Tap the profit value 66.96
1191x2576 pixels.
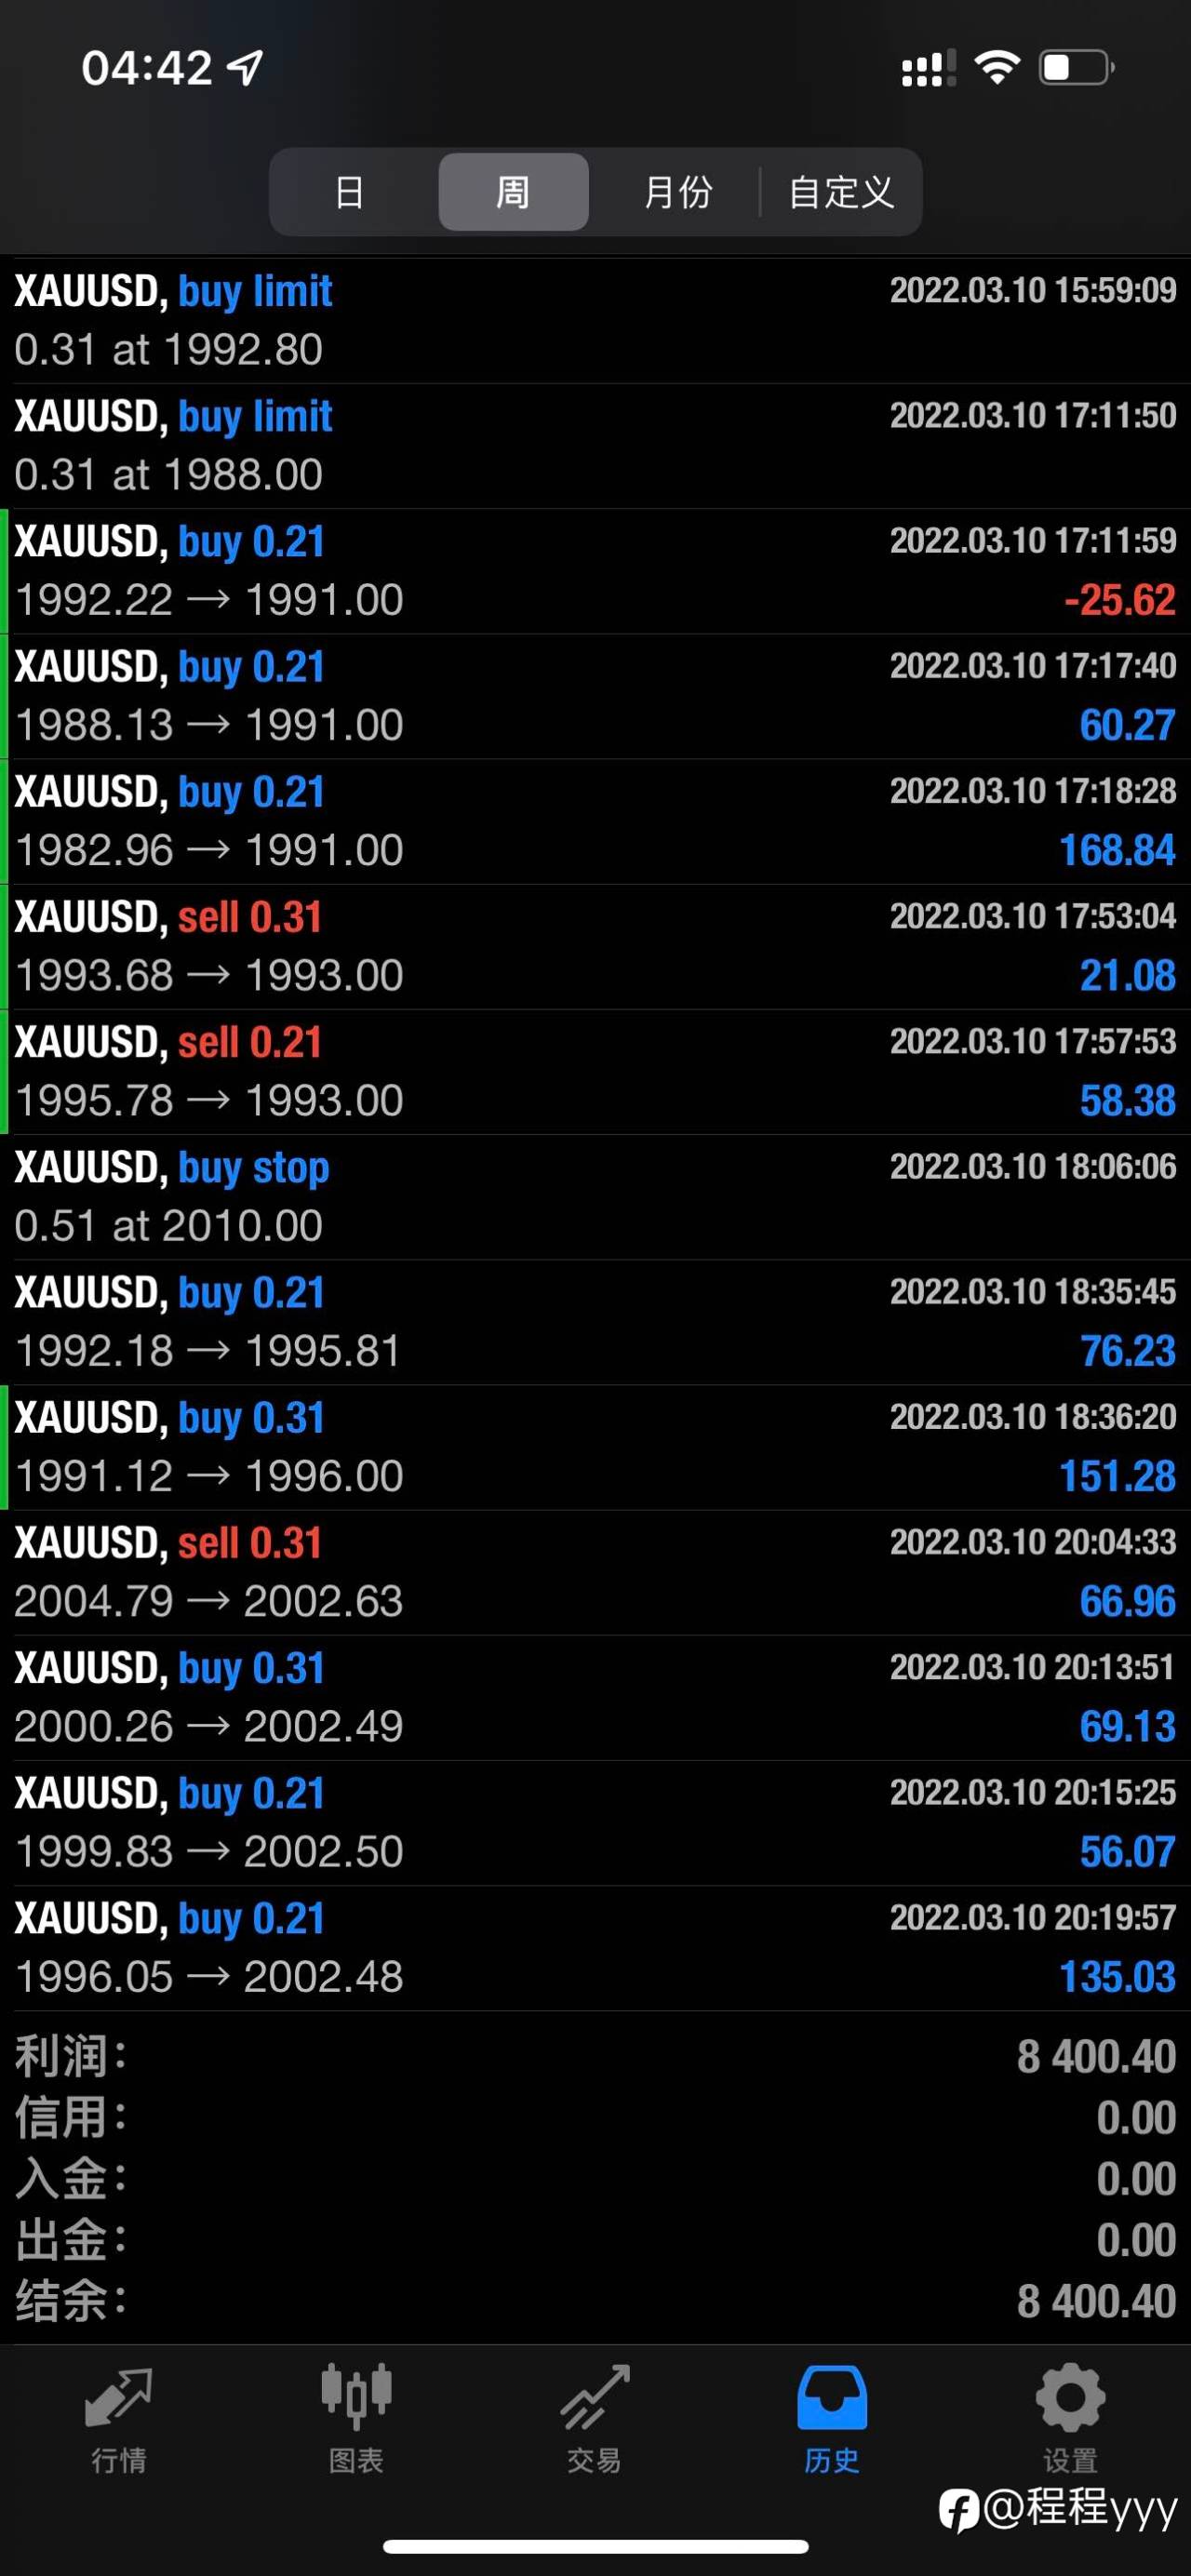click(x=1127, y=1602)
